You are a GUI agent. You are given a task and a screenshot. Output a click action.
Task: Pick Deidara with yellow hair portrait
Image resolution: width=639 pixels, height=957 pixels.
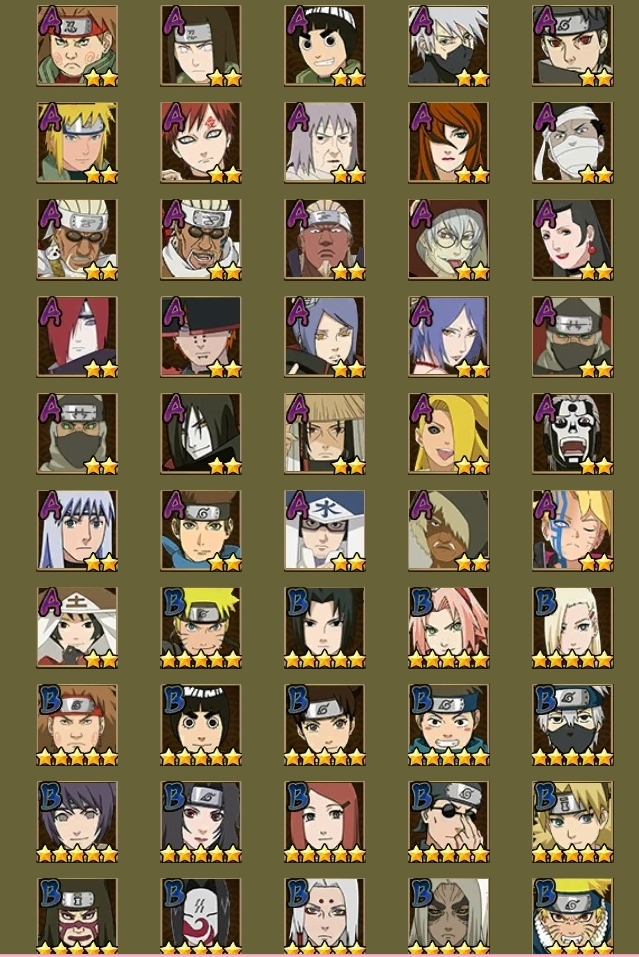point(449,433)
